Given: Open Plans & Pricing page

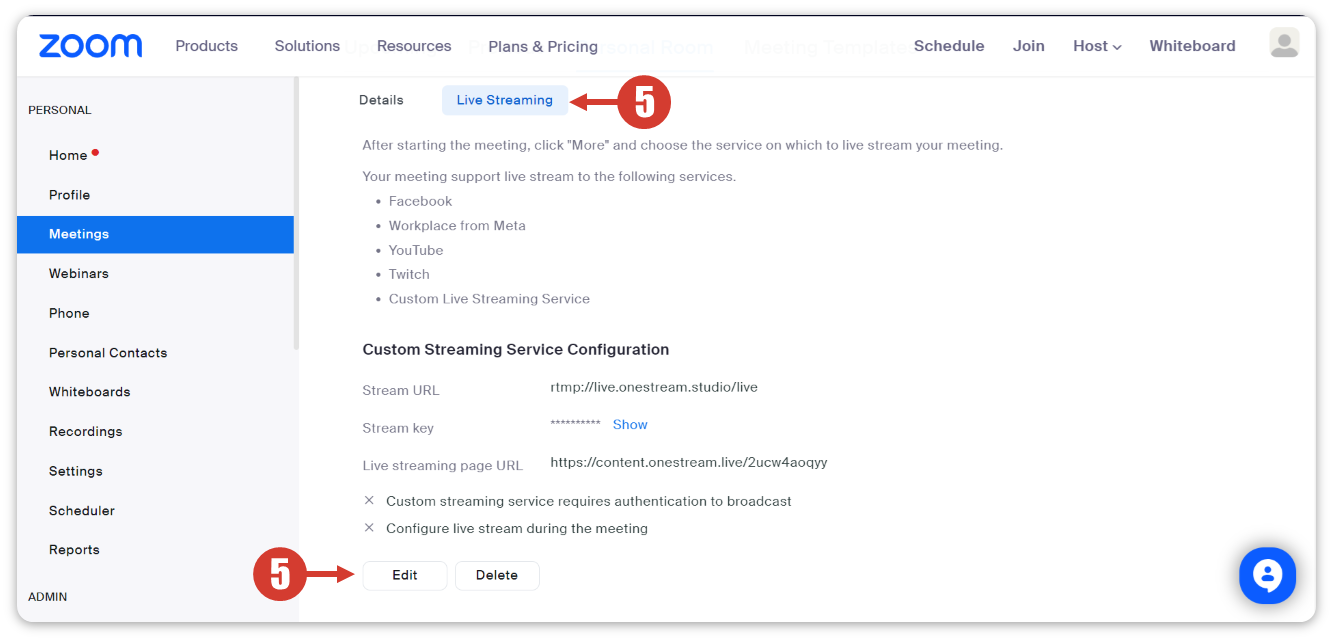Looking at the screenshot, I should point(543,47).
